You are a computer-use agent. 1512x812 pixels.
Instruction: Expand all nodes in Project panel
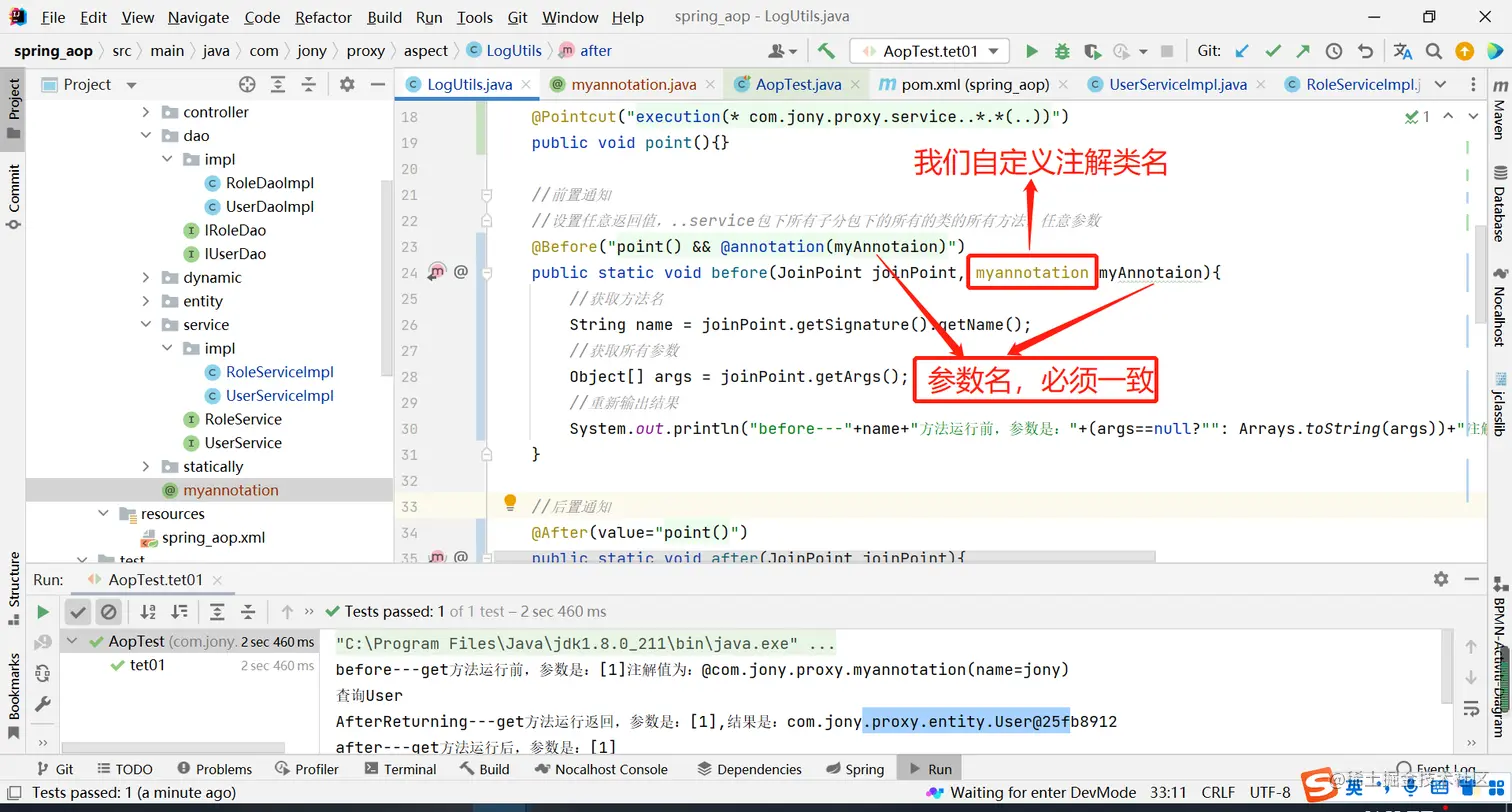[278, 85]
